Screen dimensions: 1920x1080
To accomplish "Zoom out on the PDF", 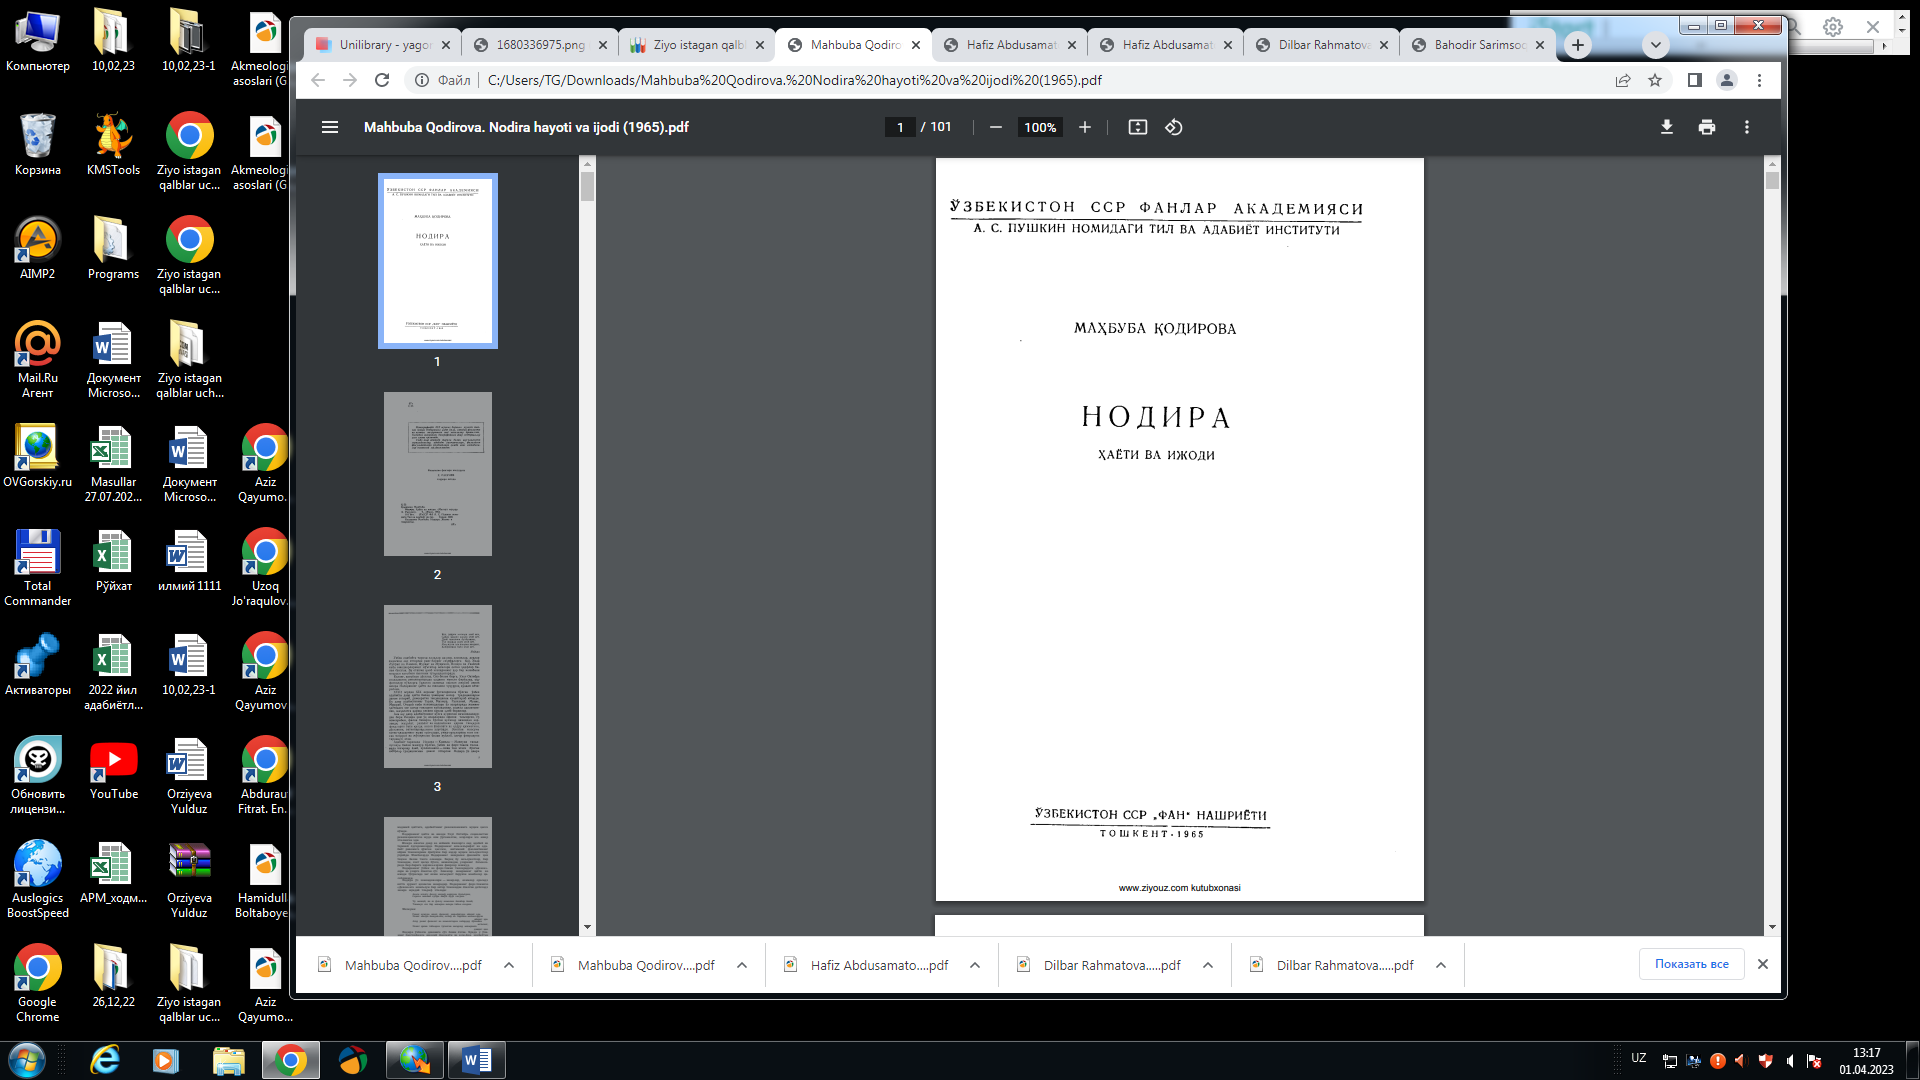I will (995, 127).
